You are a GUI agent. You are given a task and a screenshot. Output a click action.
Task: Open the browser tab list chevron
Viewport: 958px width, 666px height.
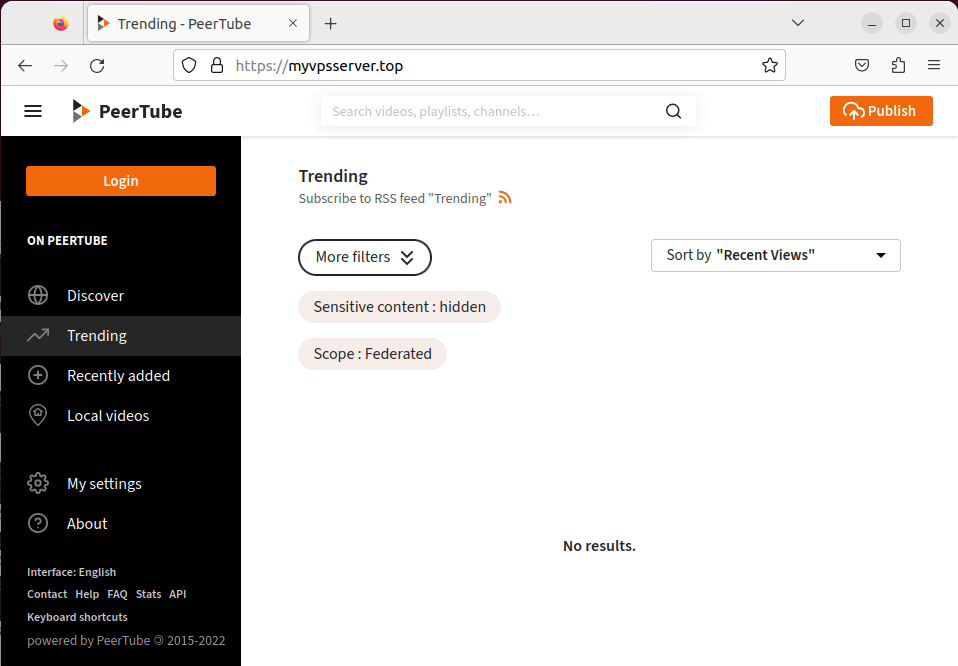pos(798,22)
